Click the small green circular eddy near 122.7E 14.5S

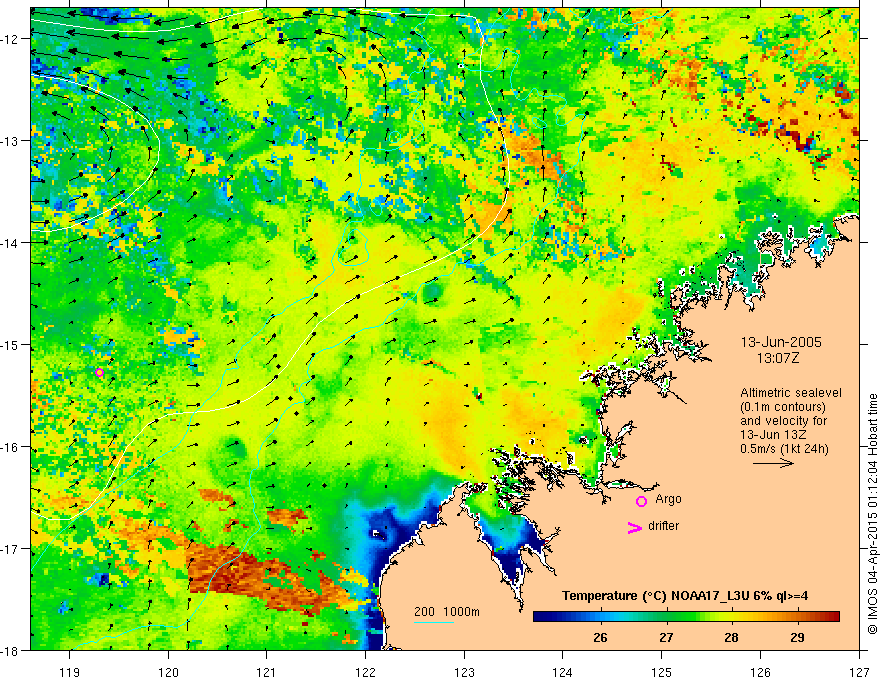tap(432, 293)
